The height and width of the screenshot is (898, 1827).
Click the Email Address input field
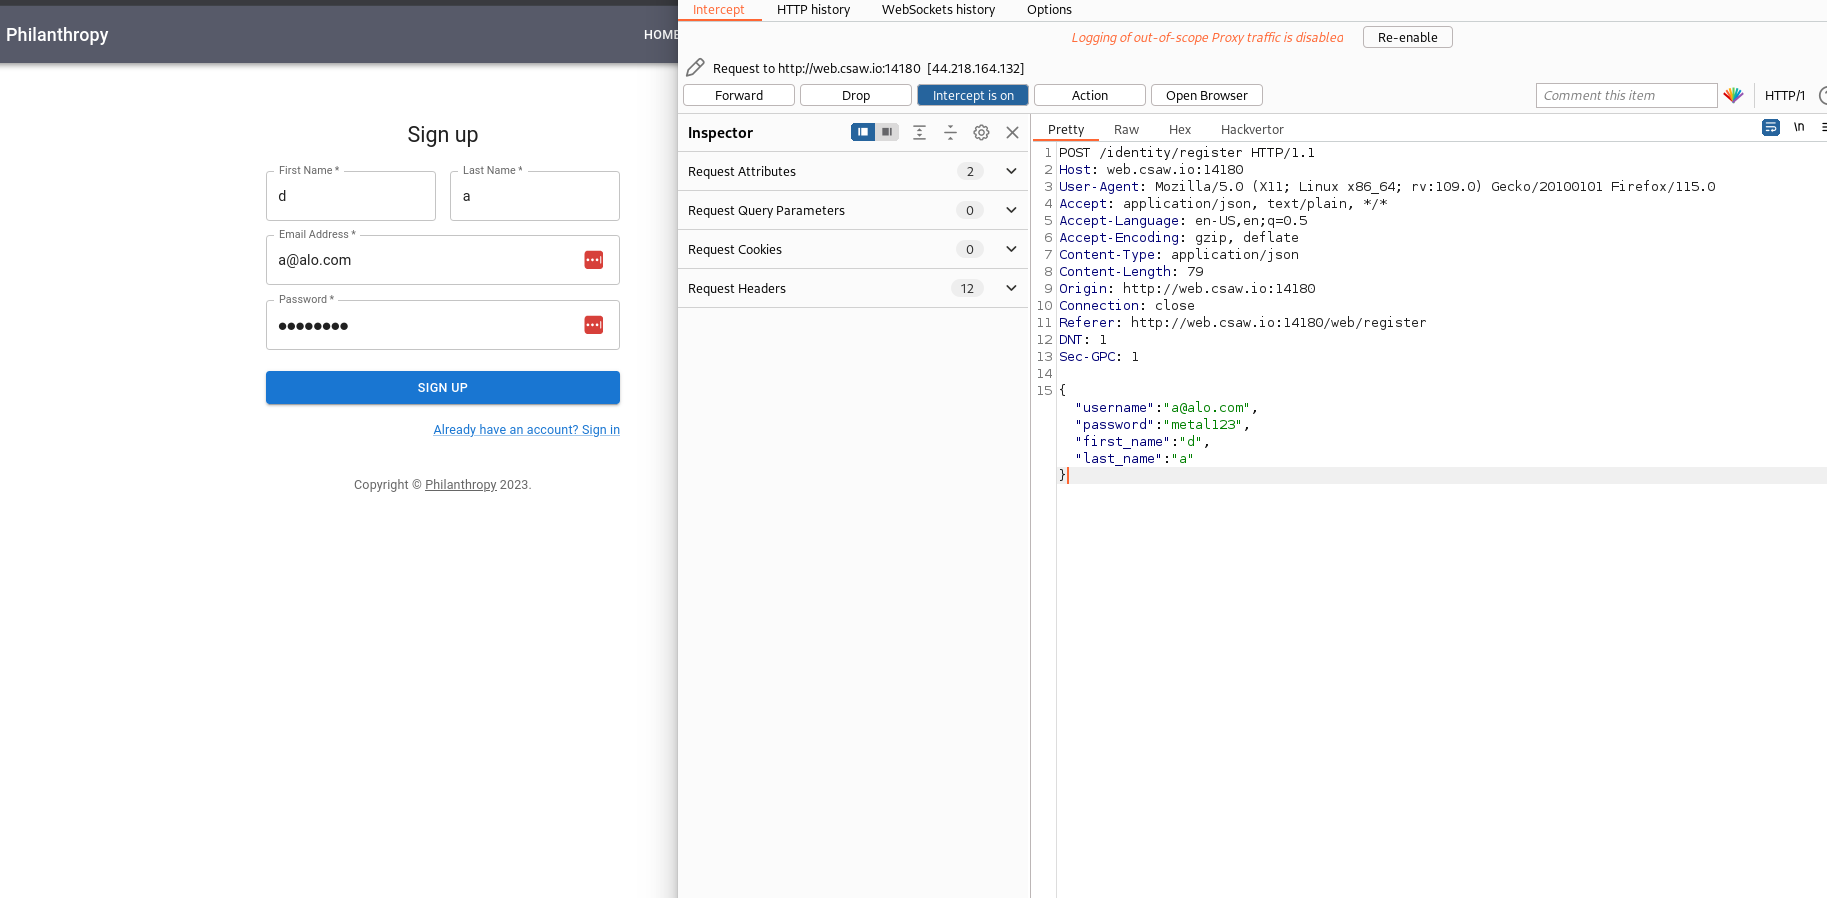[443, 260]
